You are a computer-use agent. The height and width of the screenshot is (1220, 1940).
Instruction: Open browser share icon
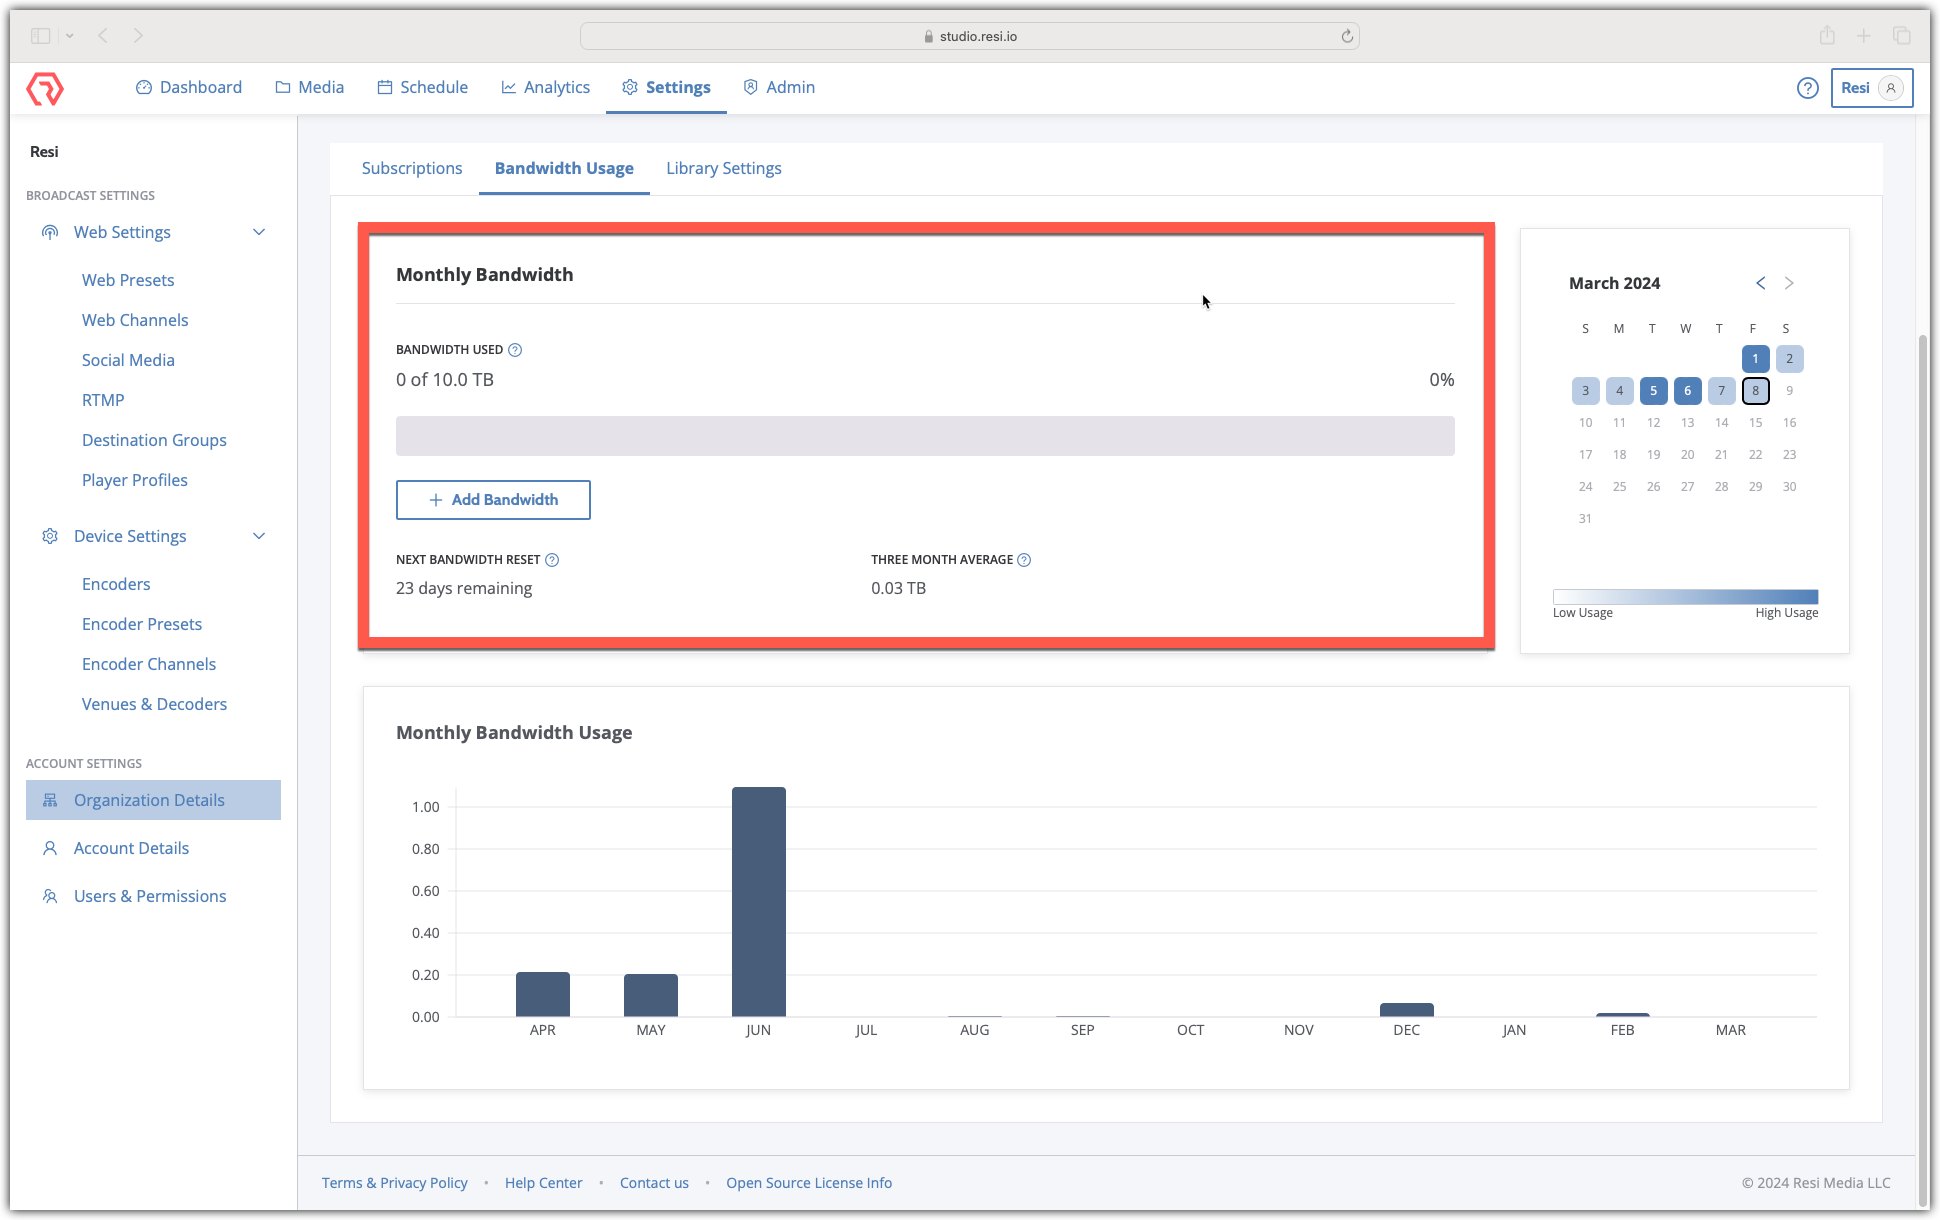[x=1827, y=36]
